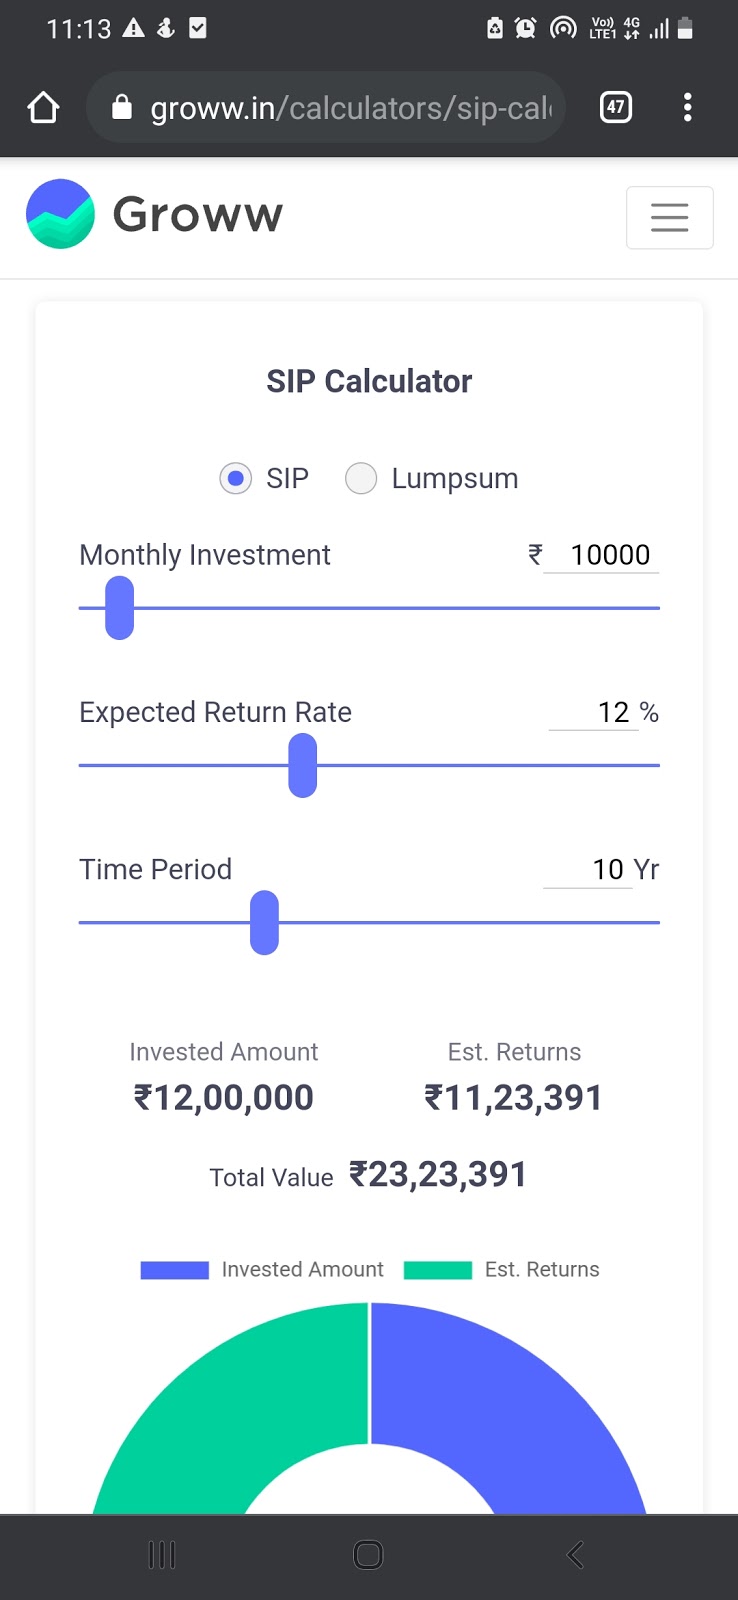
Task: Click the Time Period slider handle
Action: [264, 922]
